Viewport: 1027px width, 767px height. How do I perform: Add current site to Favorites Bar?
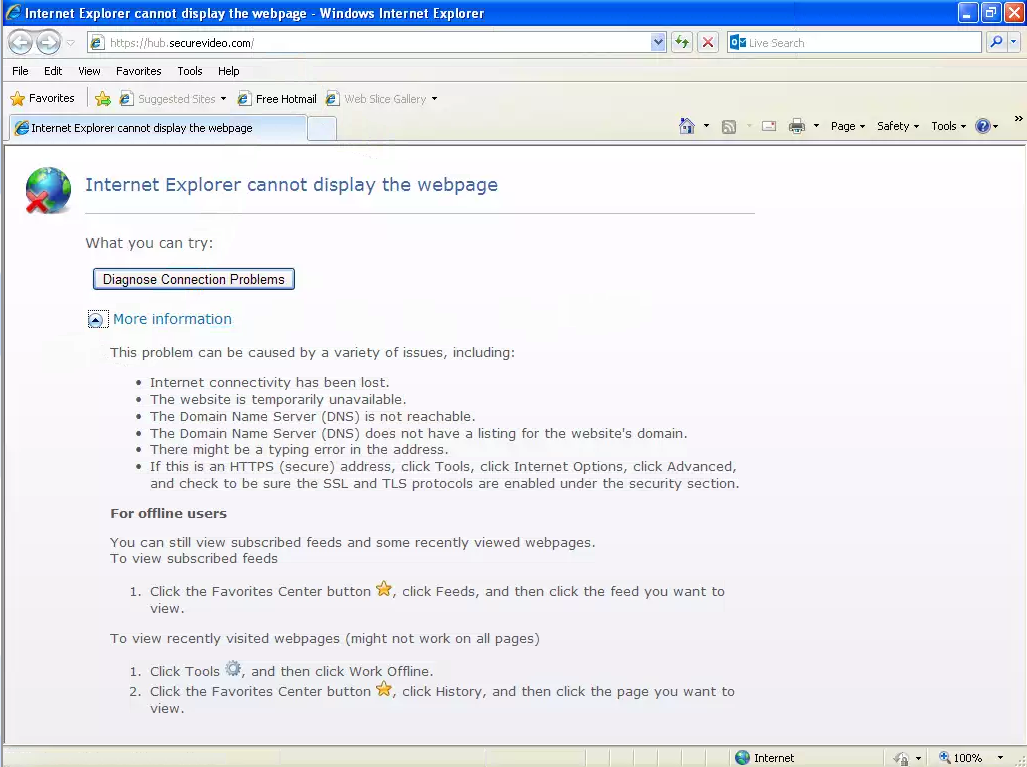click(x=103, y=98)
